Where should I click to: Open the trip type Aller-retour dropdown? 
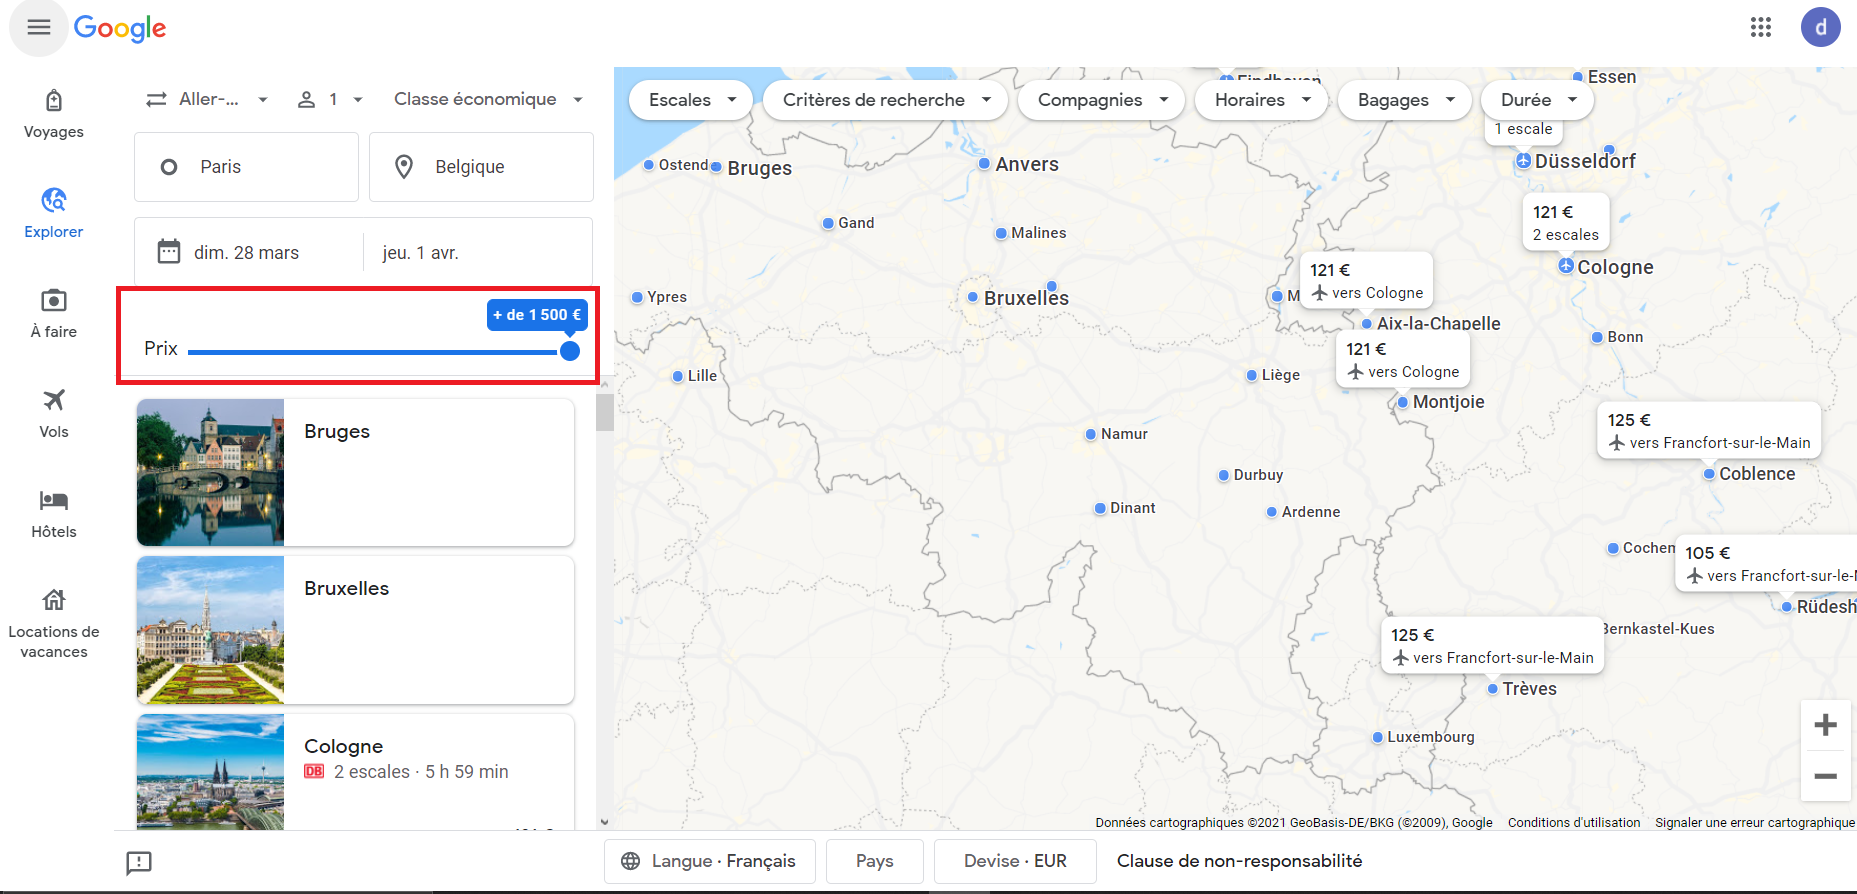[x=207, y=99]
